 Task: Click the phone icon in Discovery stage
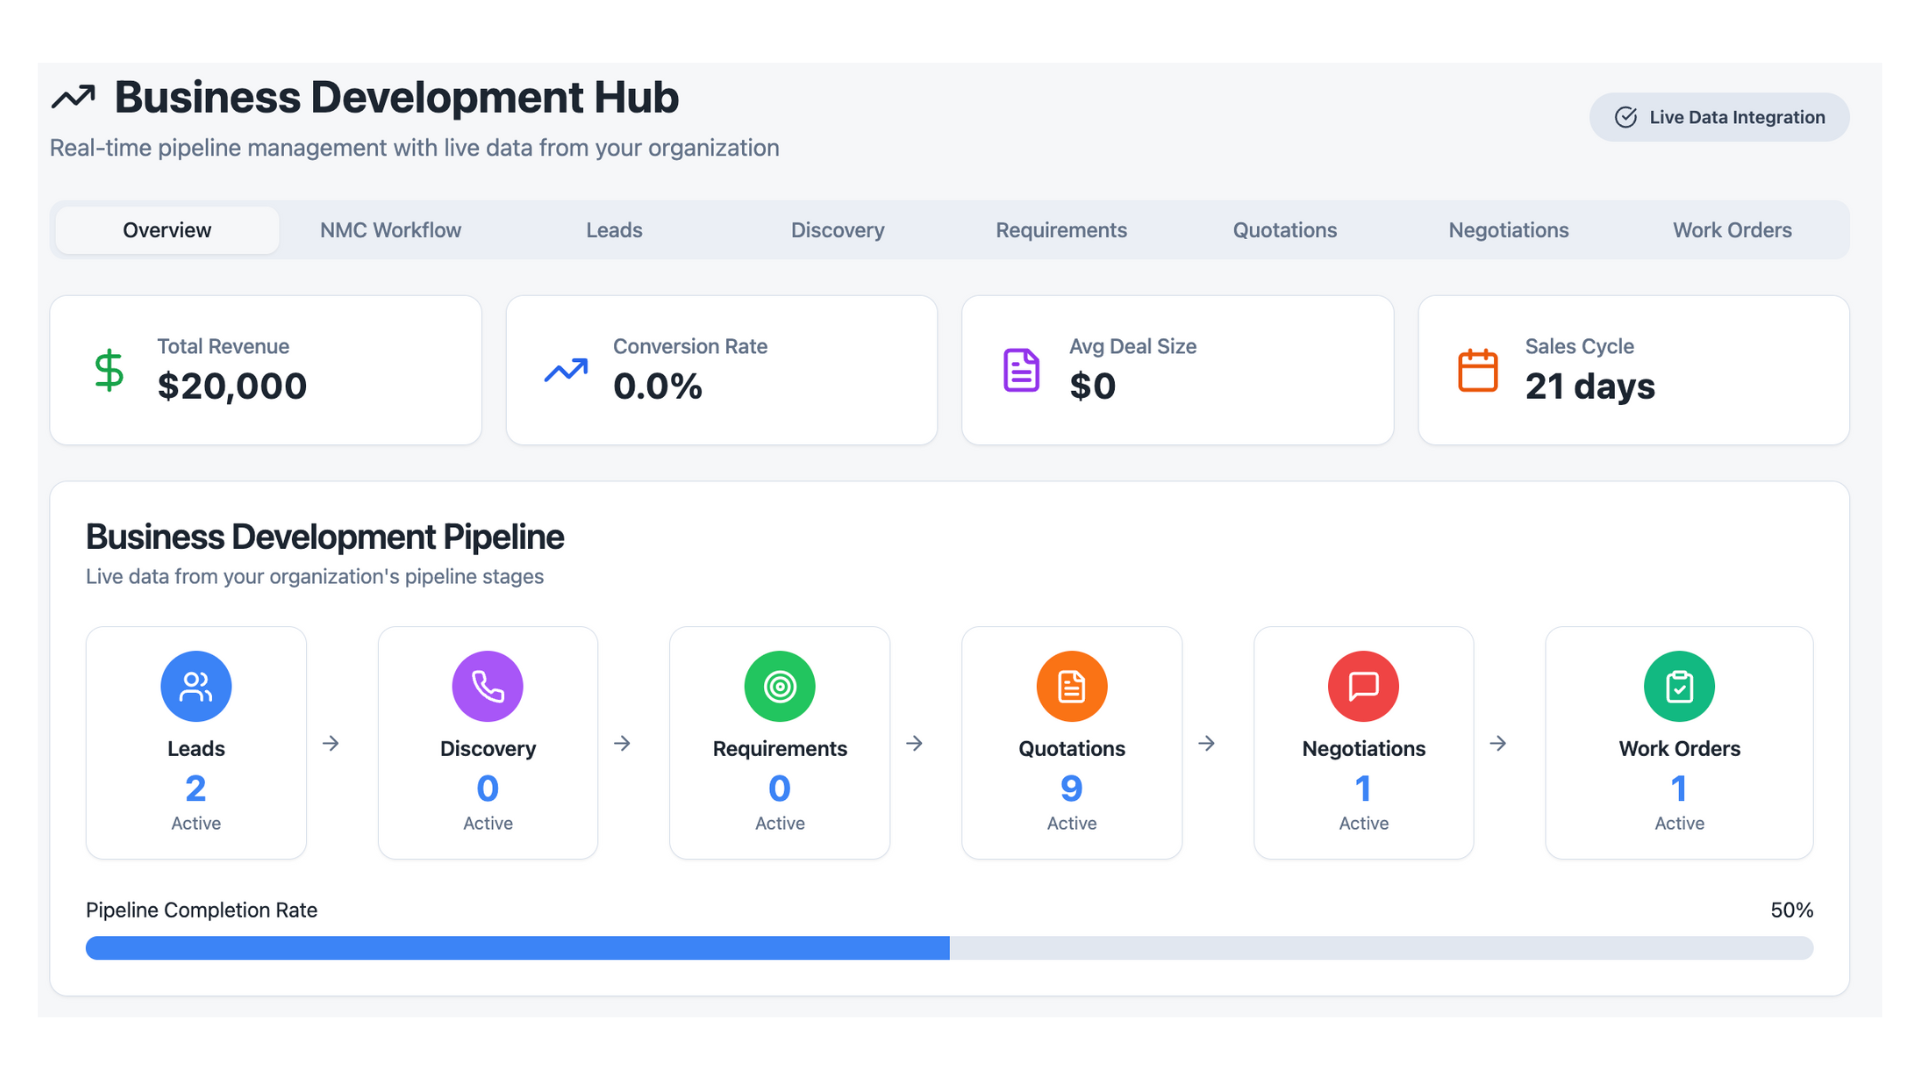point(487,686)
